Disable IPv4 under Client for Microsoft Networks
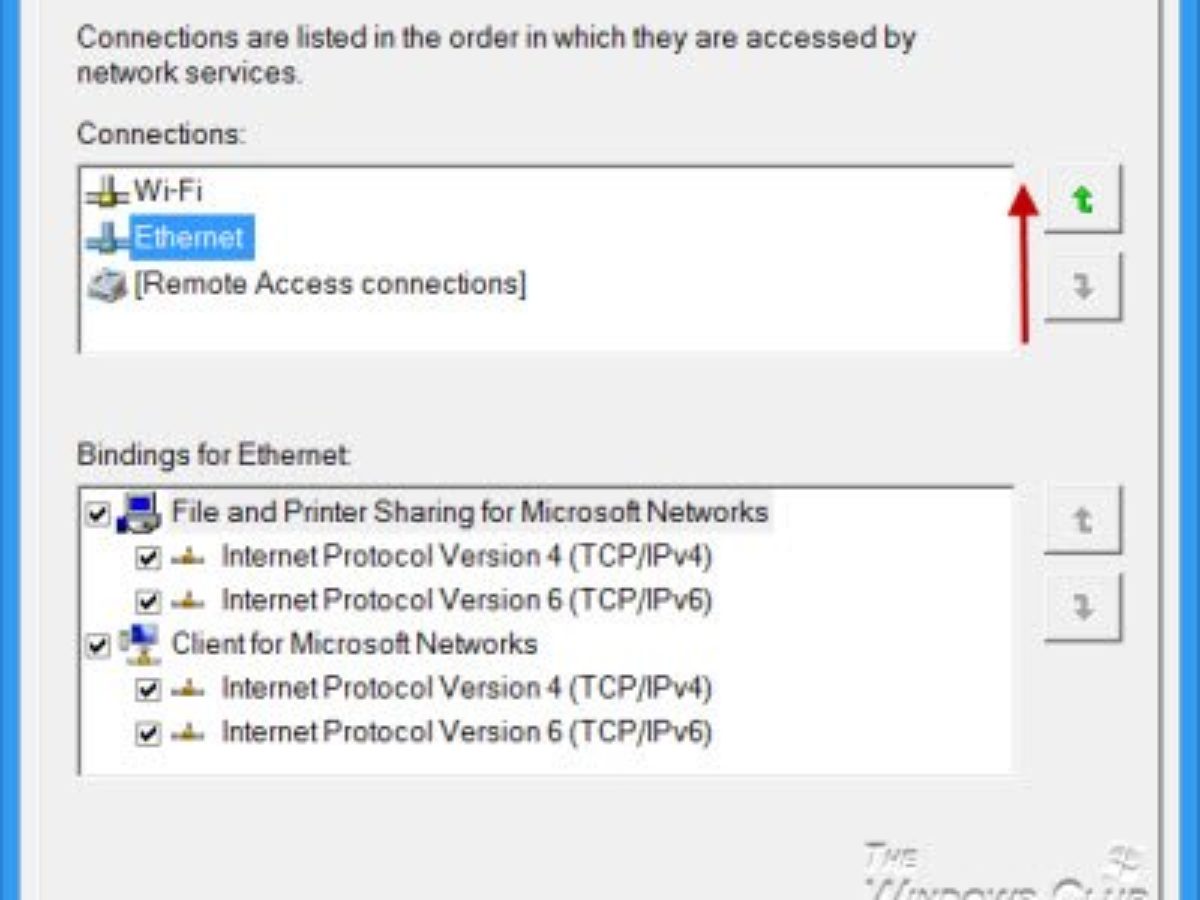1200x900 pixels. 148,690
